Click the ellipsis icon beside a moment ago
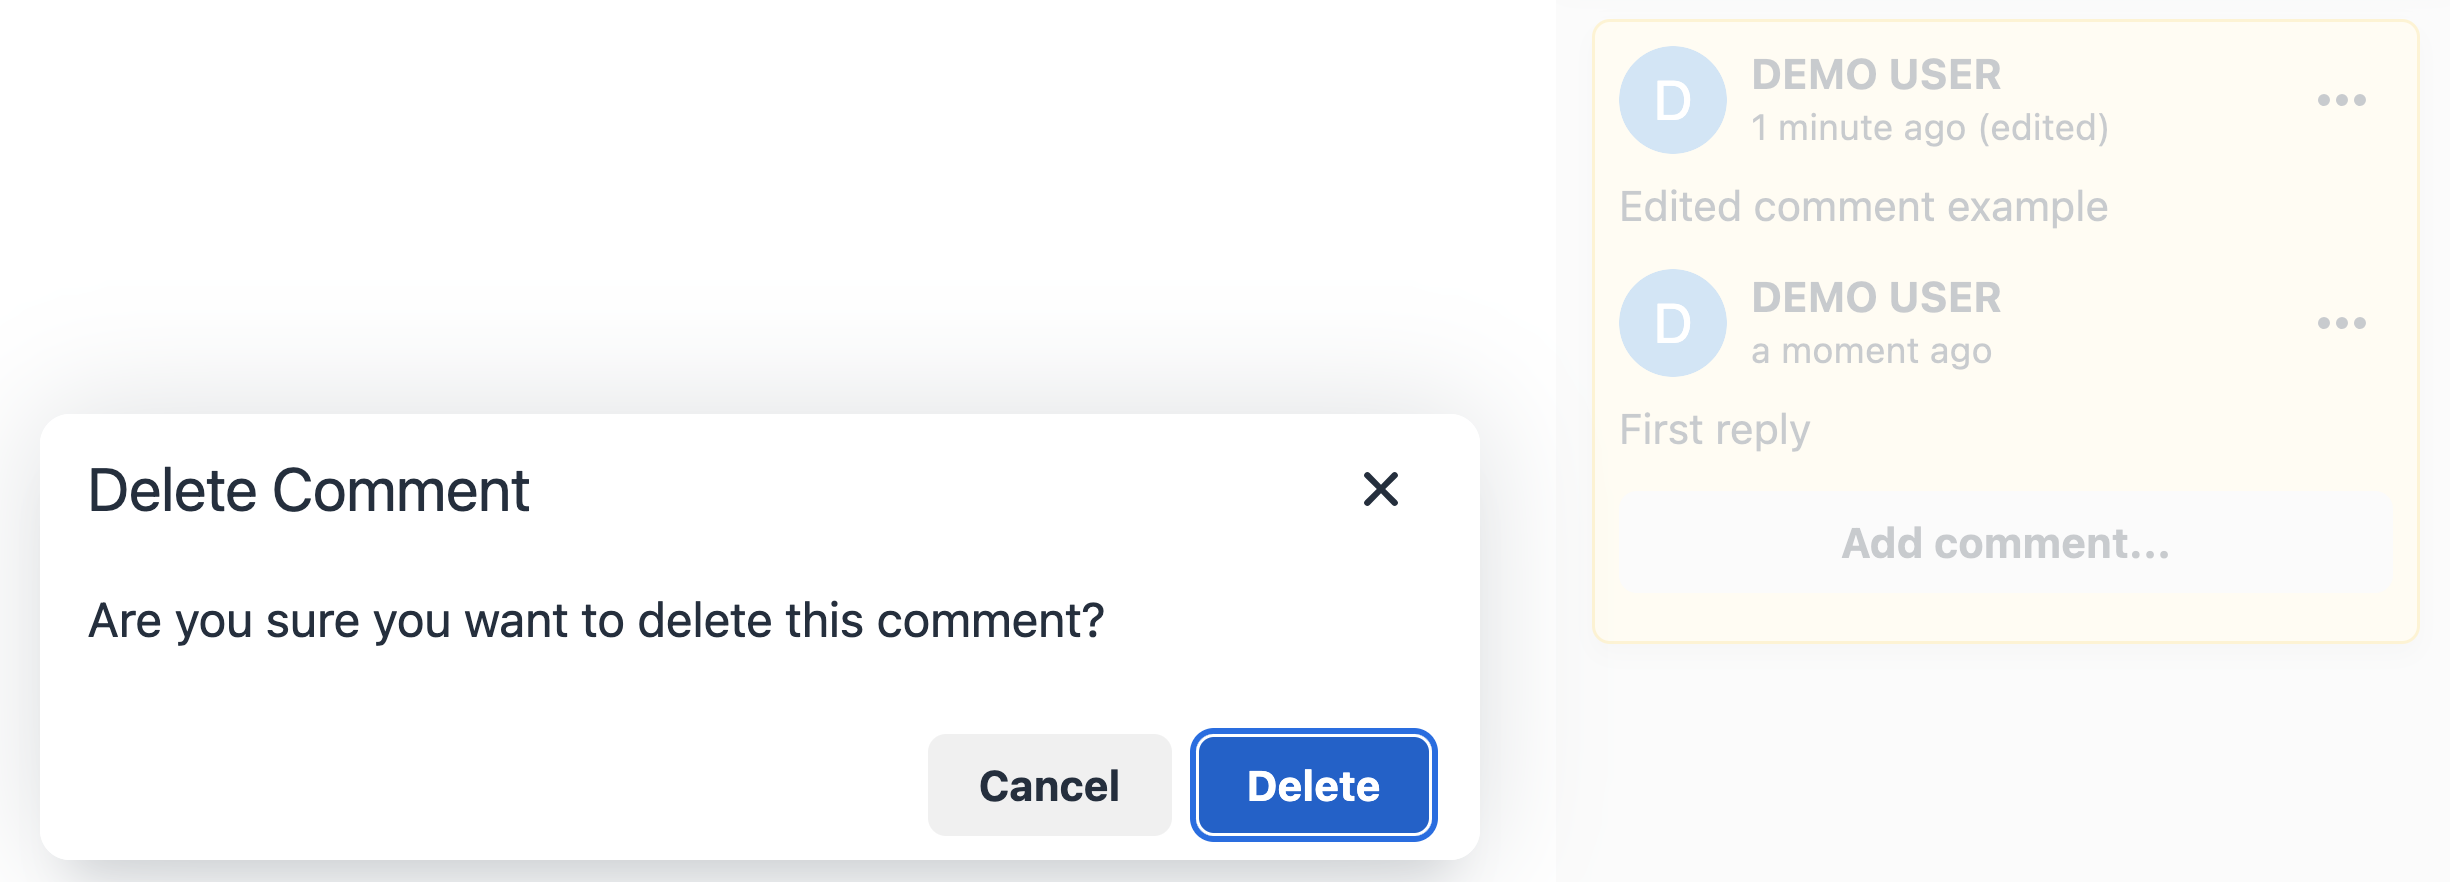The height and width of the screenshot is (882, 2450). [x=2340, y=323]
